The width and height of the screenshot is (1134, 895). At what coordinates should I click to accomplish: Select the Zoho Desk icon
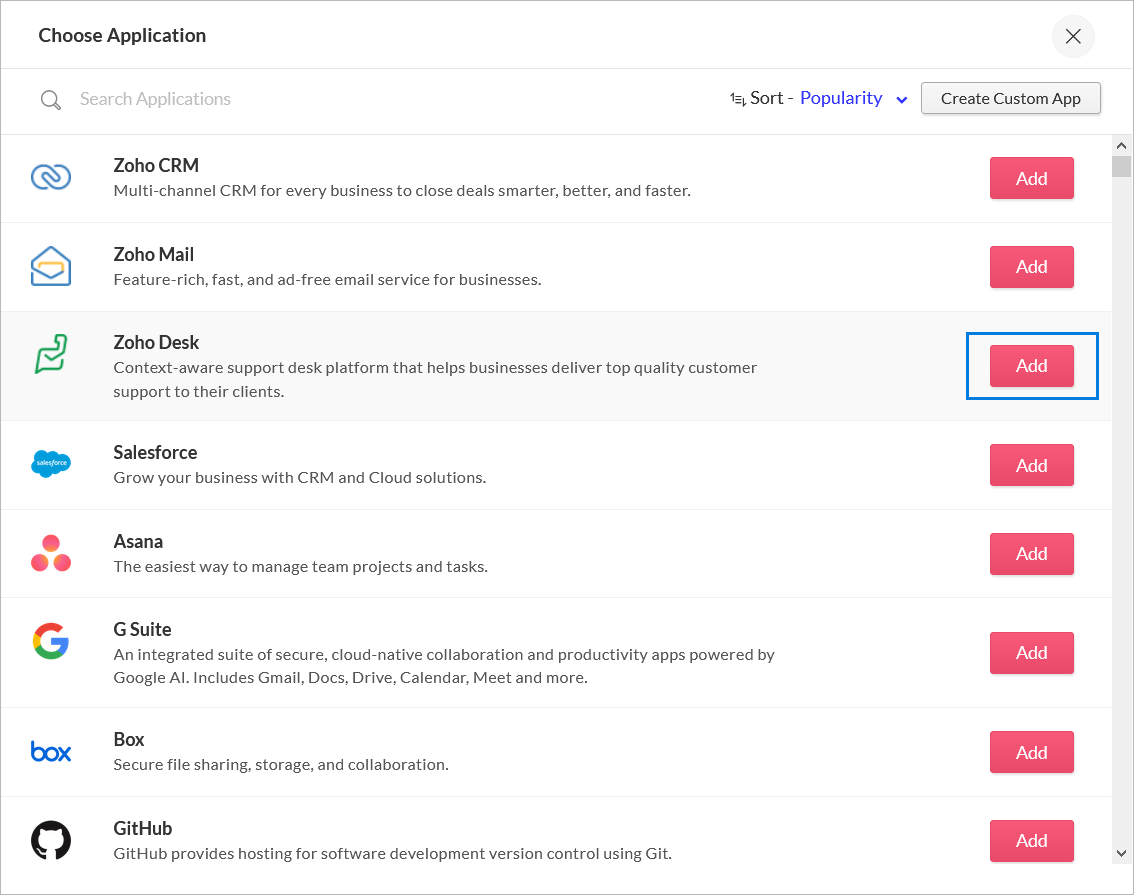51,353
